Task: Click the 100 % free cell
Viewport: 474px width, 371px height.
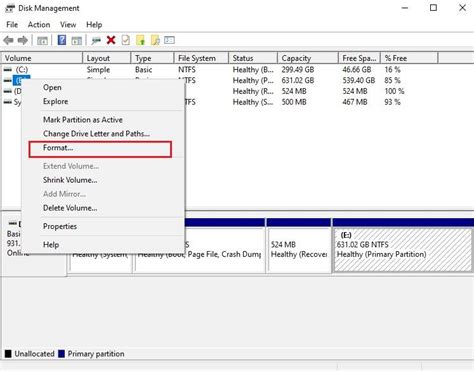Action: (x=394, y=91)
